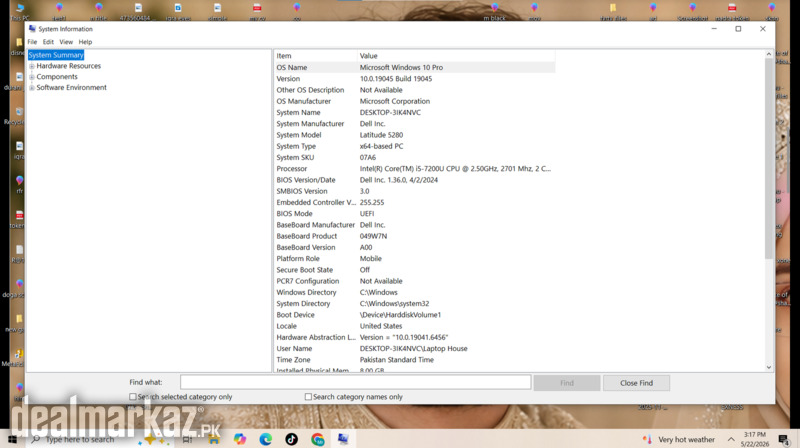Select Hardware Resources tree item
The height and width of the screenshot is (448, 800).
point(68,66)
